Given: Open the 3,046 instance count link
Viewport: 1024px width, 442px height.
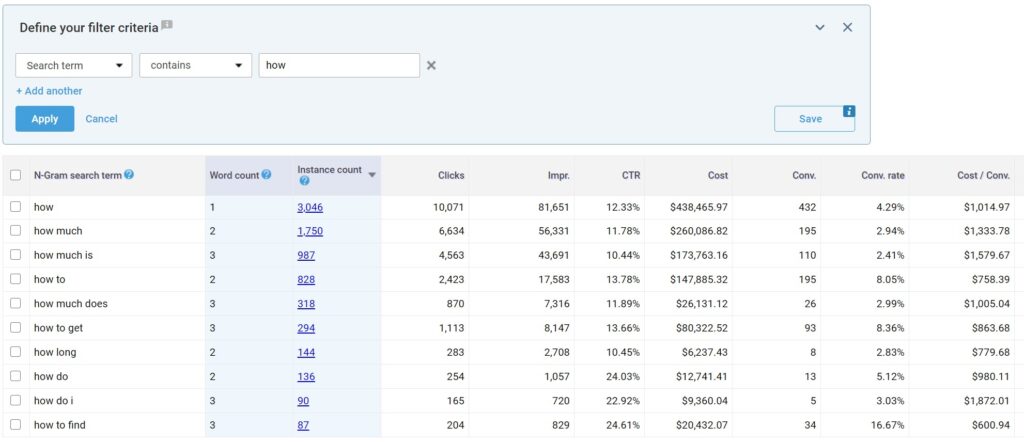Looking at the screenshot, I should (309, 207).
